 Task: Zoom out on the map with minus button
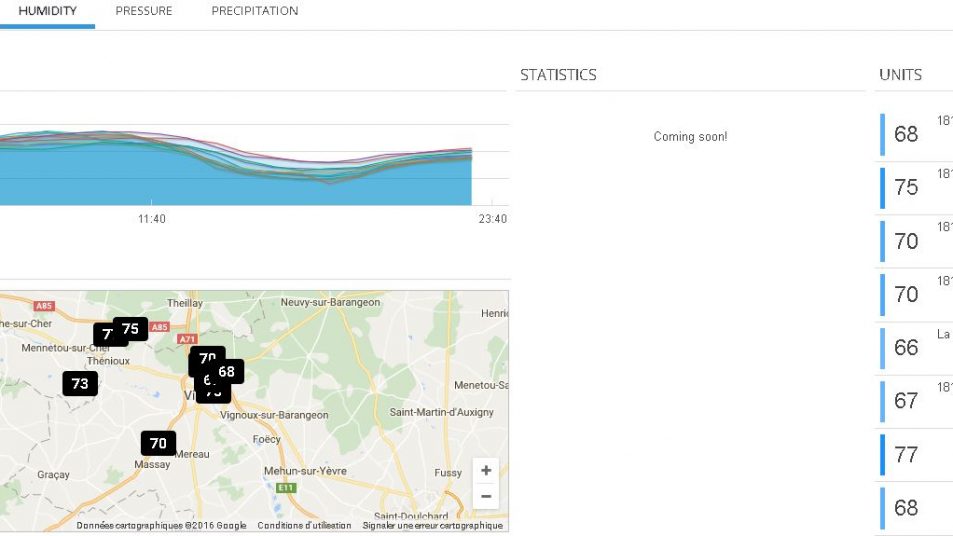tap(485, 496)
